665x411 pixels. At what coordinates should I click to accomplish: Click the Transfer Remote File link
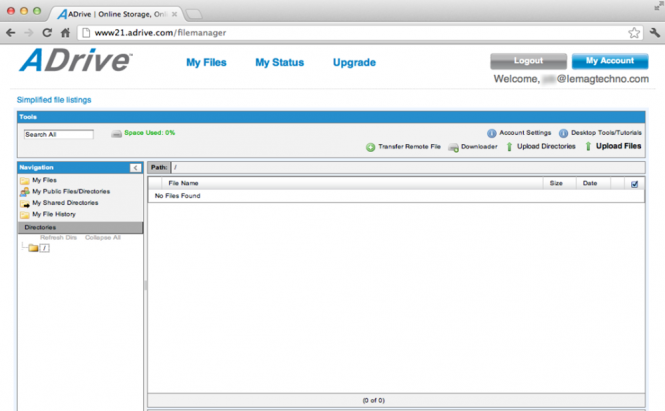tap(409, 147)
